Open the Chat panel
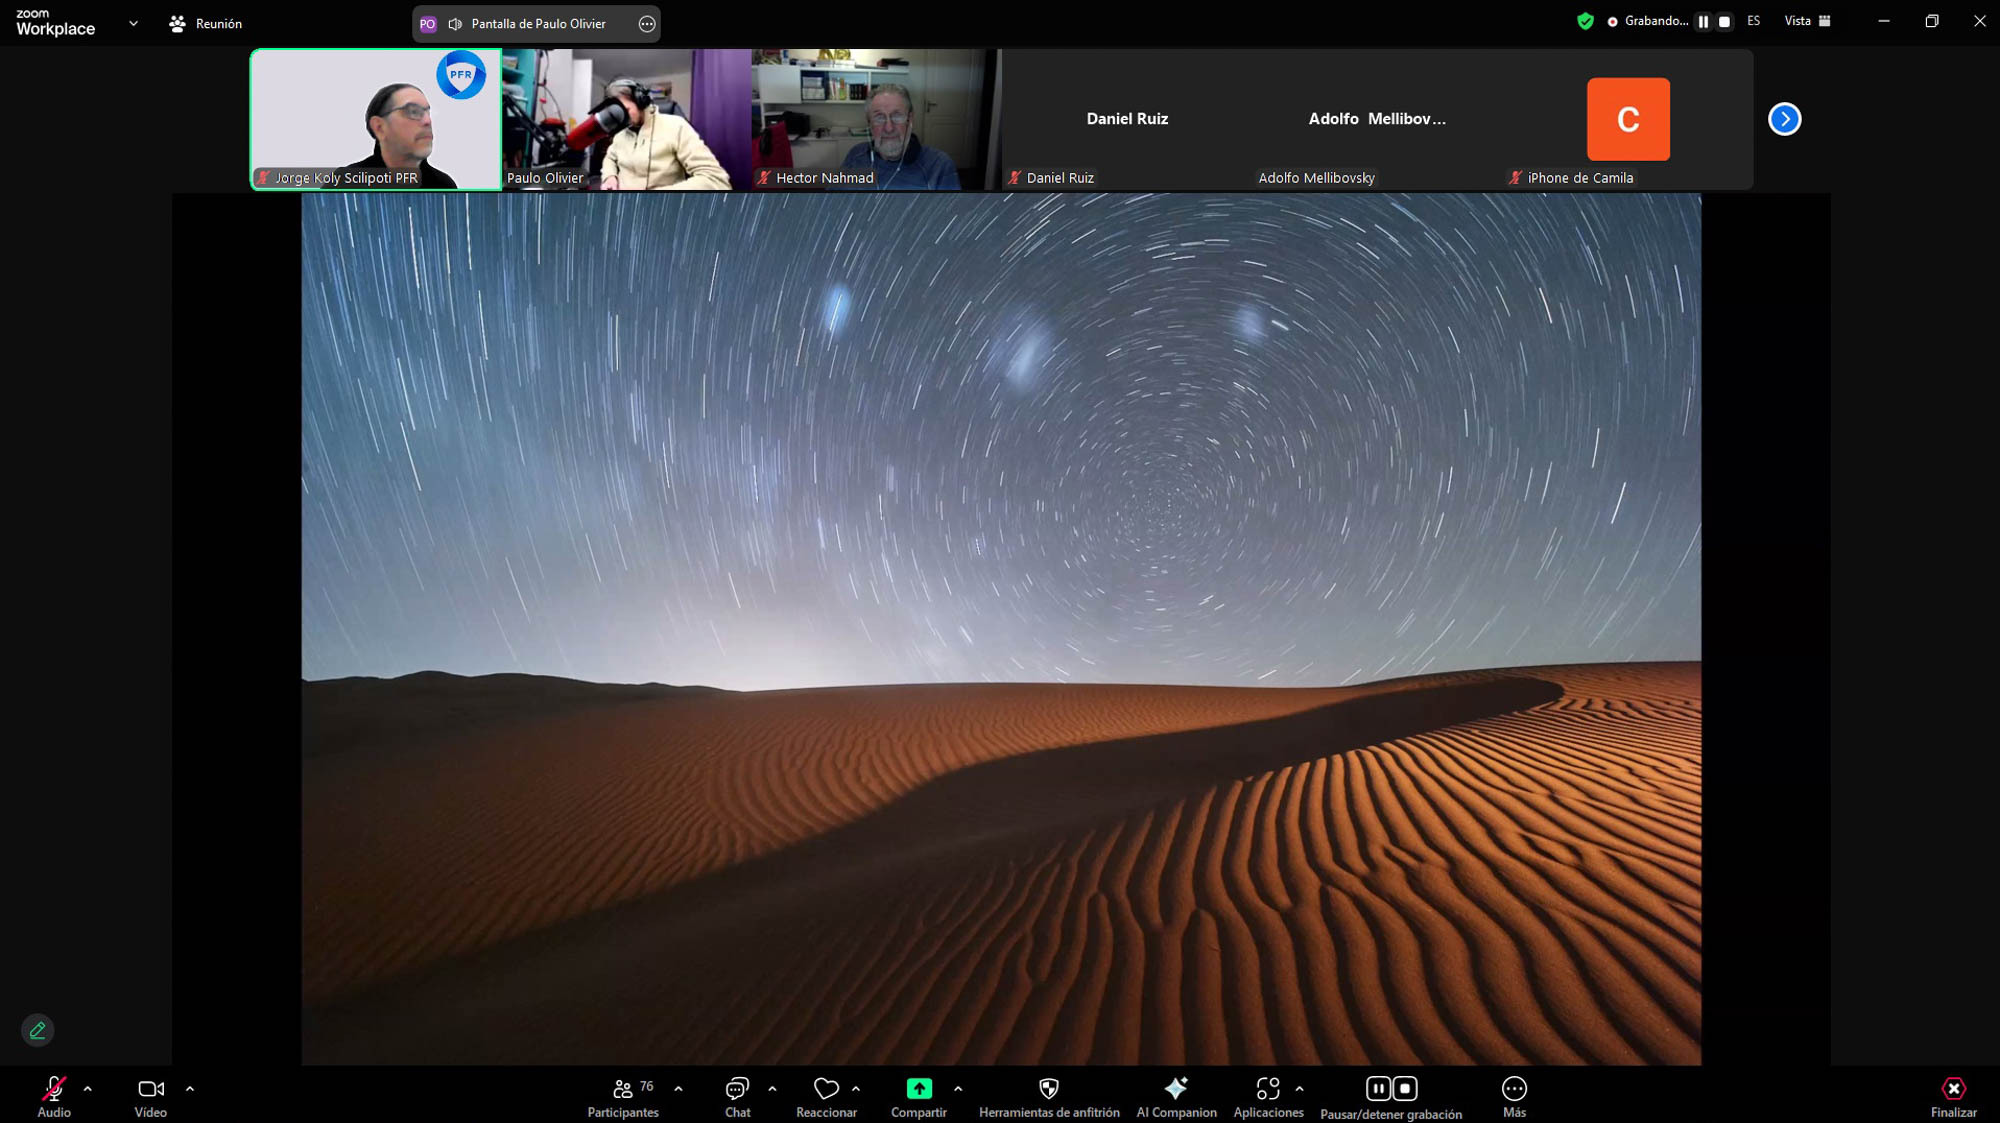This screenshot has height=1123, width=2000. coord(738,1097)
